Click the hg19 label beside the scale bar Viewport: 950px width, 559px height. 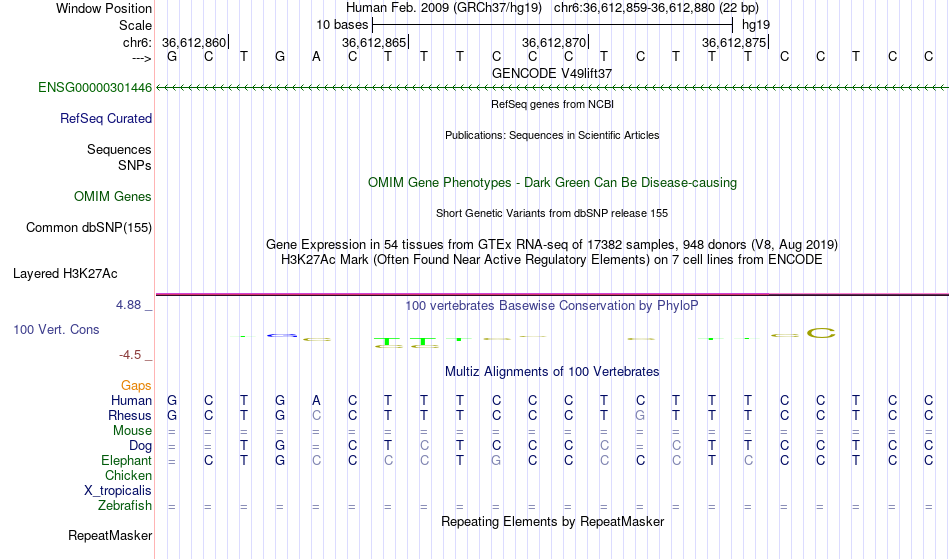point(756,25)
